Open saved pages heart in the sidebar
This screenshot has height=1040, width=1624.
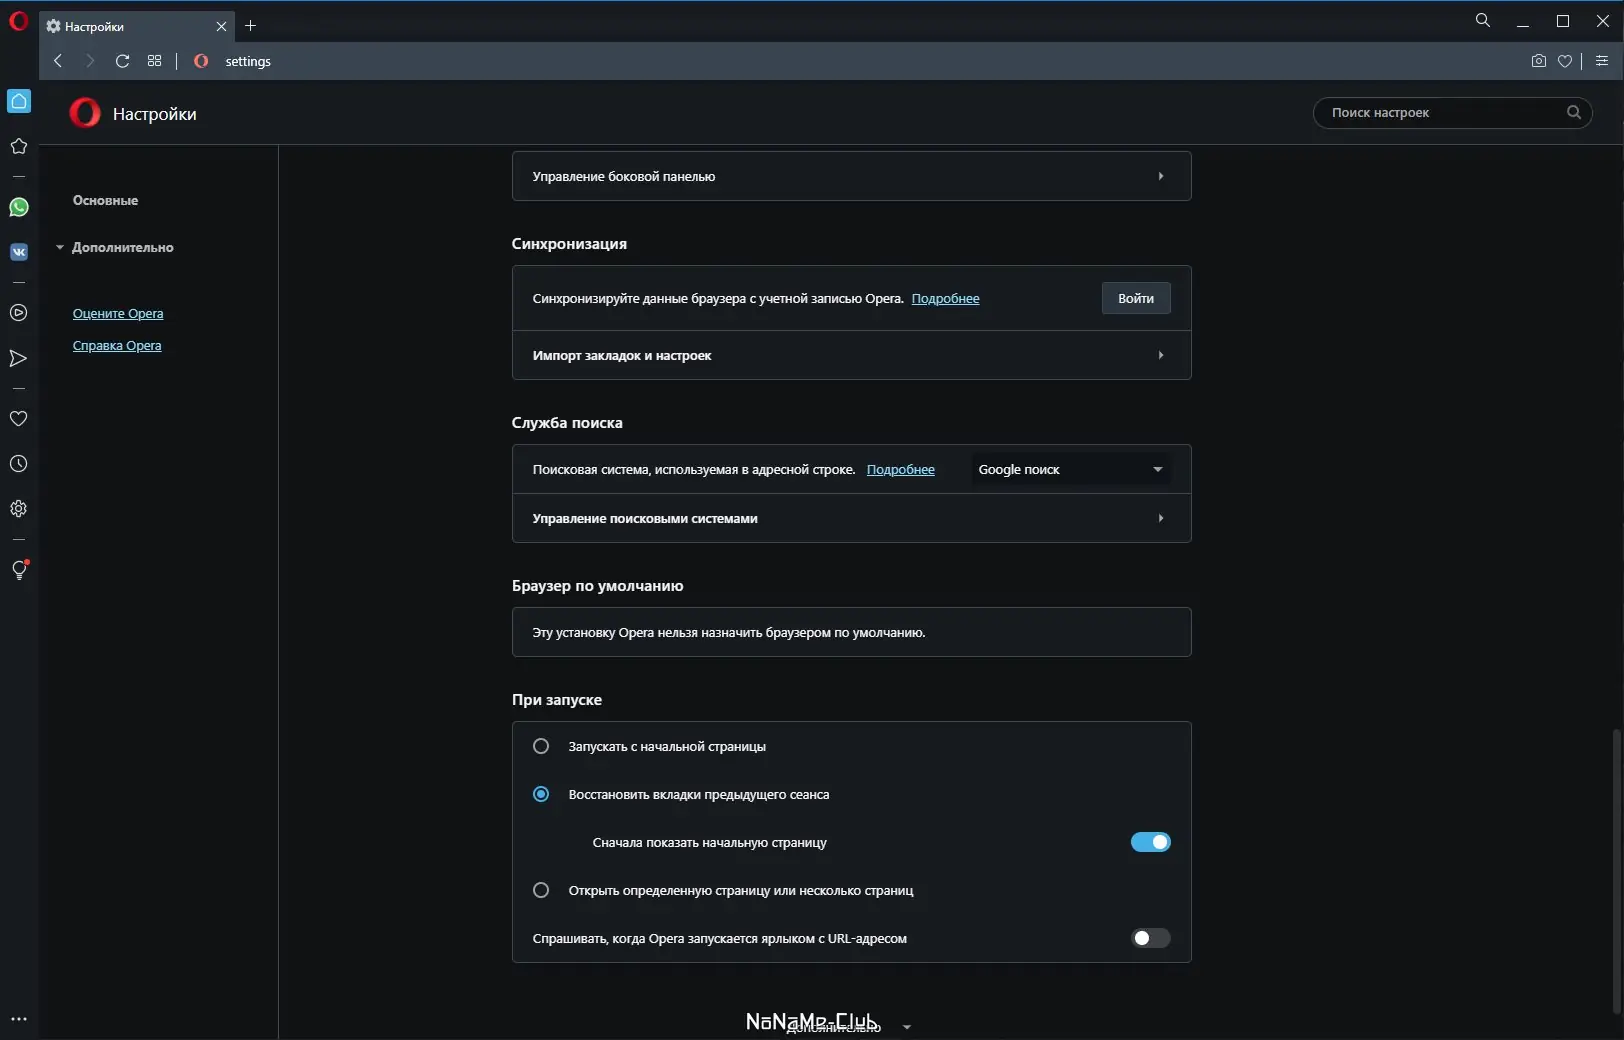[x=19, y=419]
